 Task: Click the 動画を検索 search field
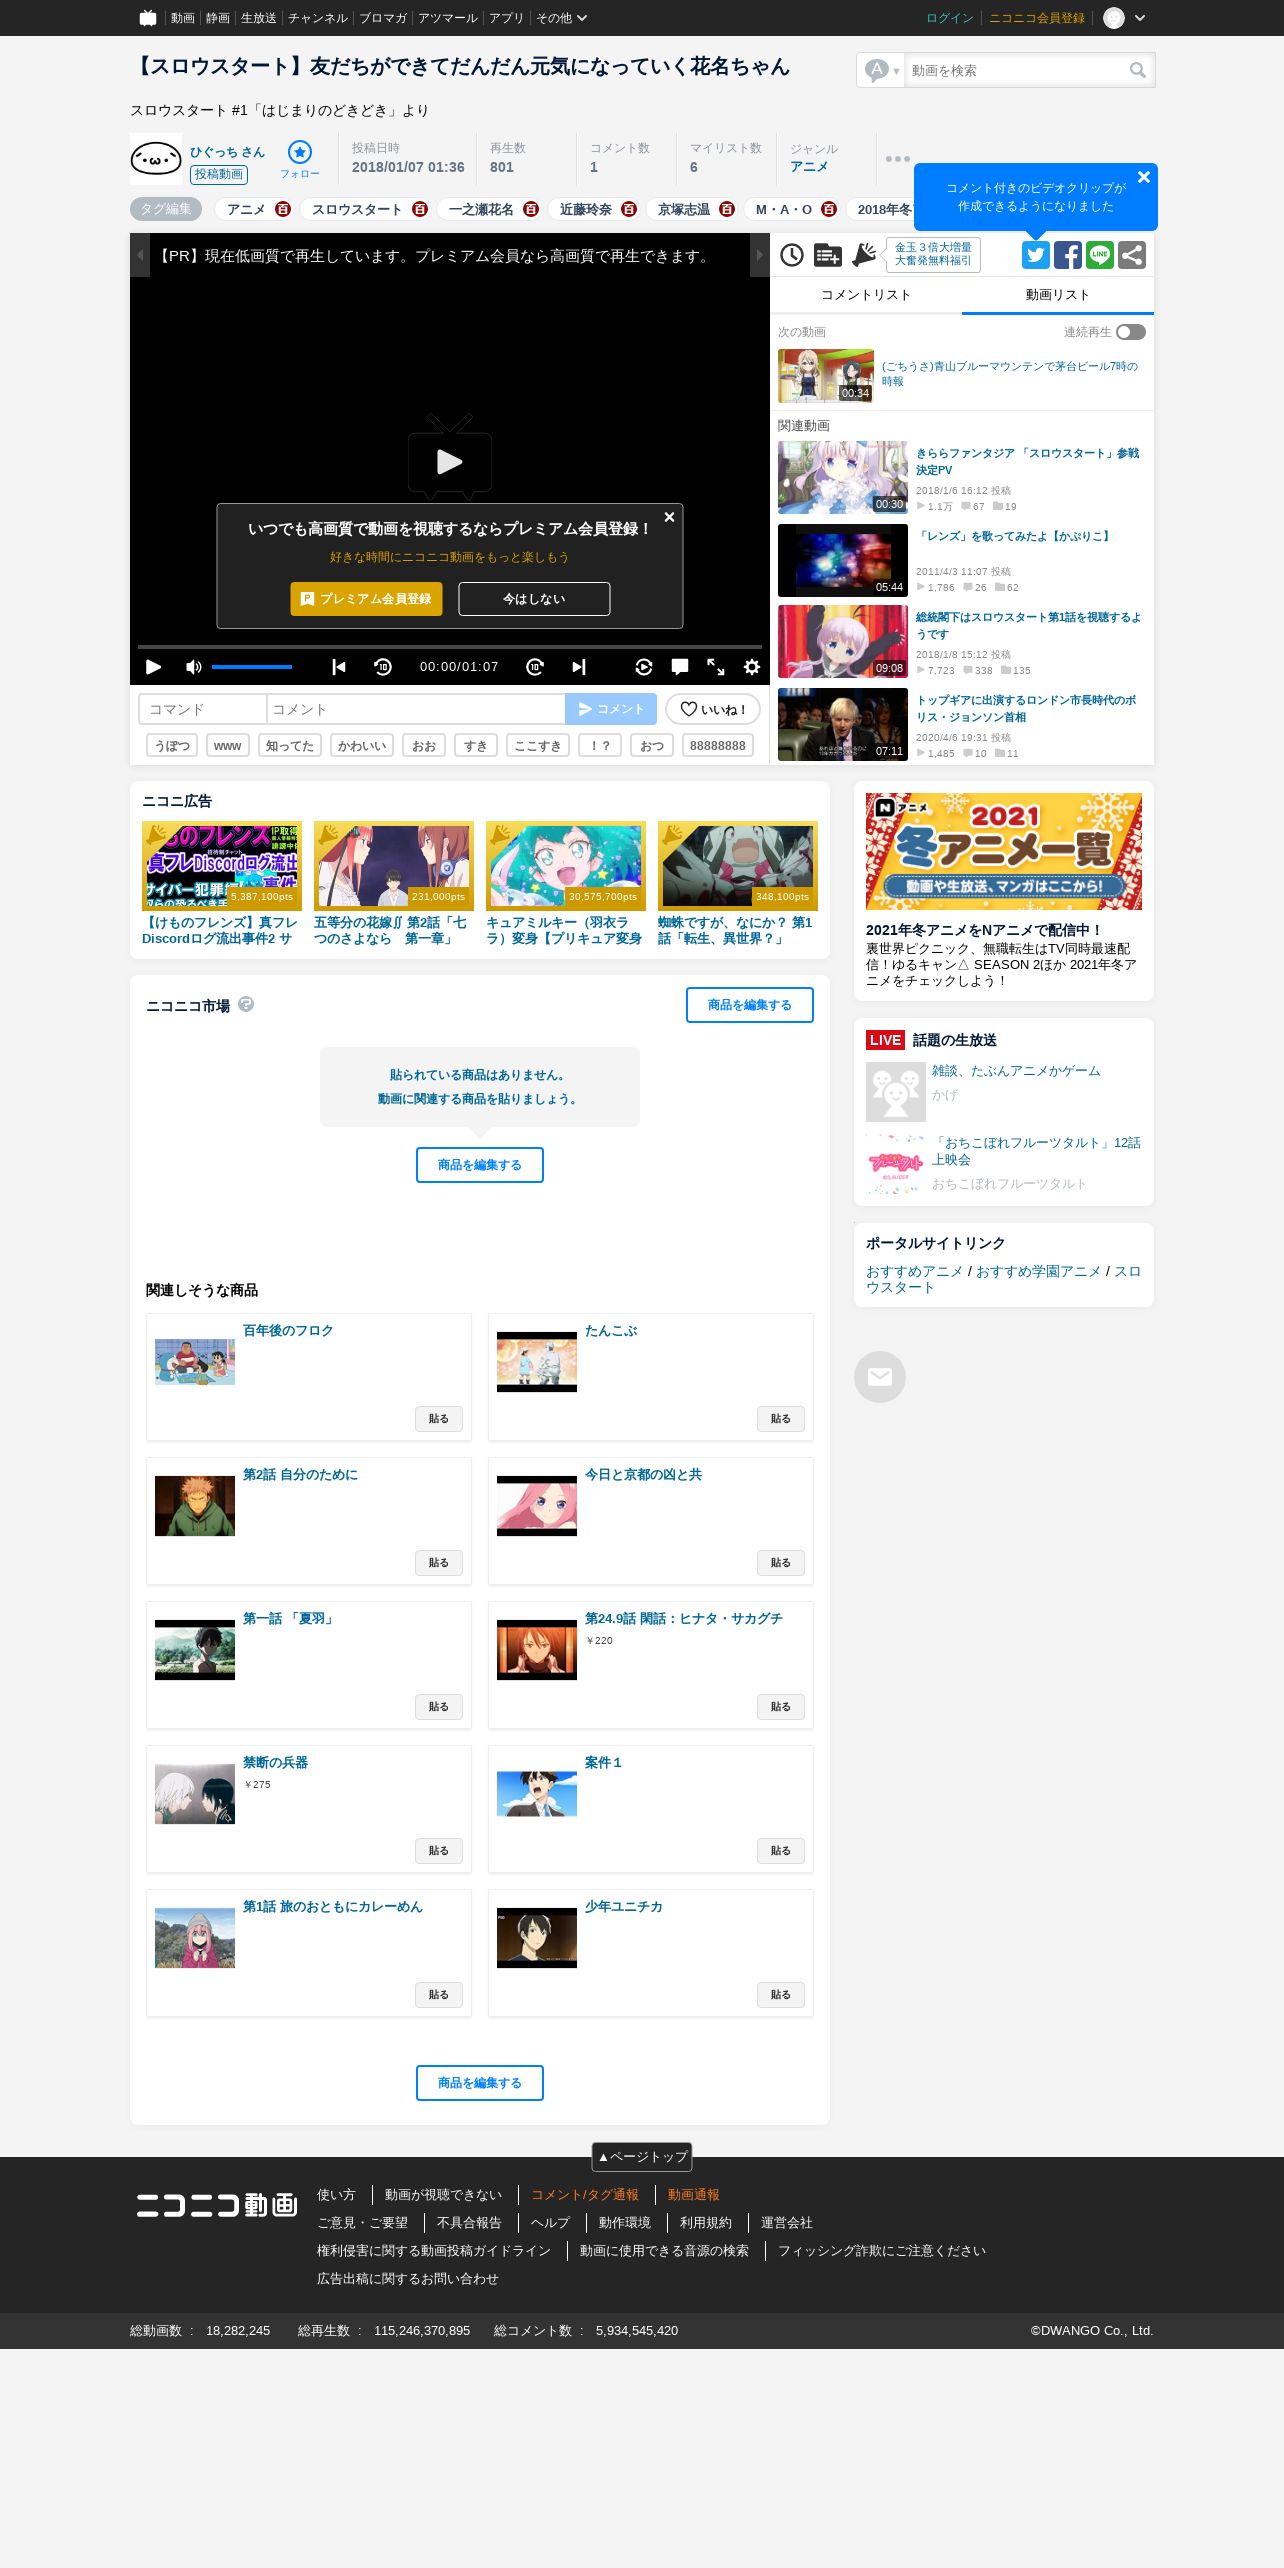click(1016, 70)
